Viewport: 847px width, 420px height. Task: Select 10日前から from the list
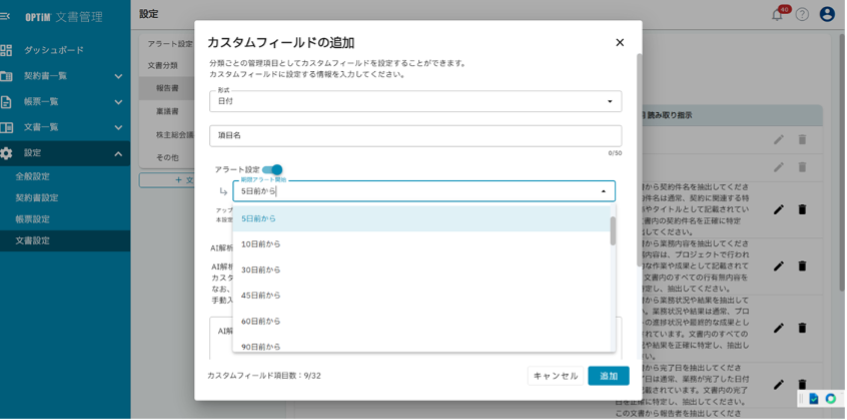pos(261,244)
